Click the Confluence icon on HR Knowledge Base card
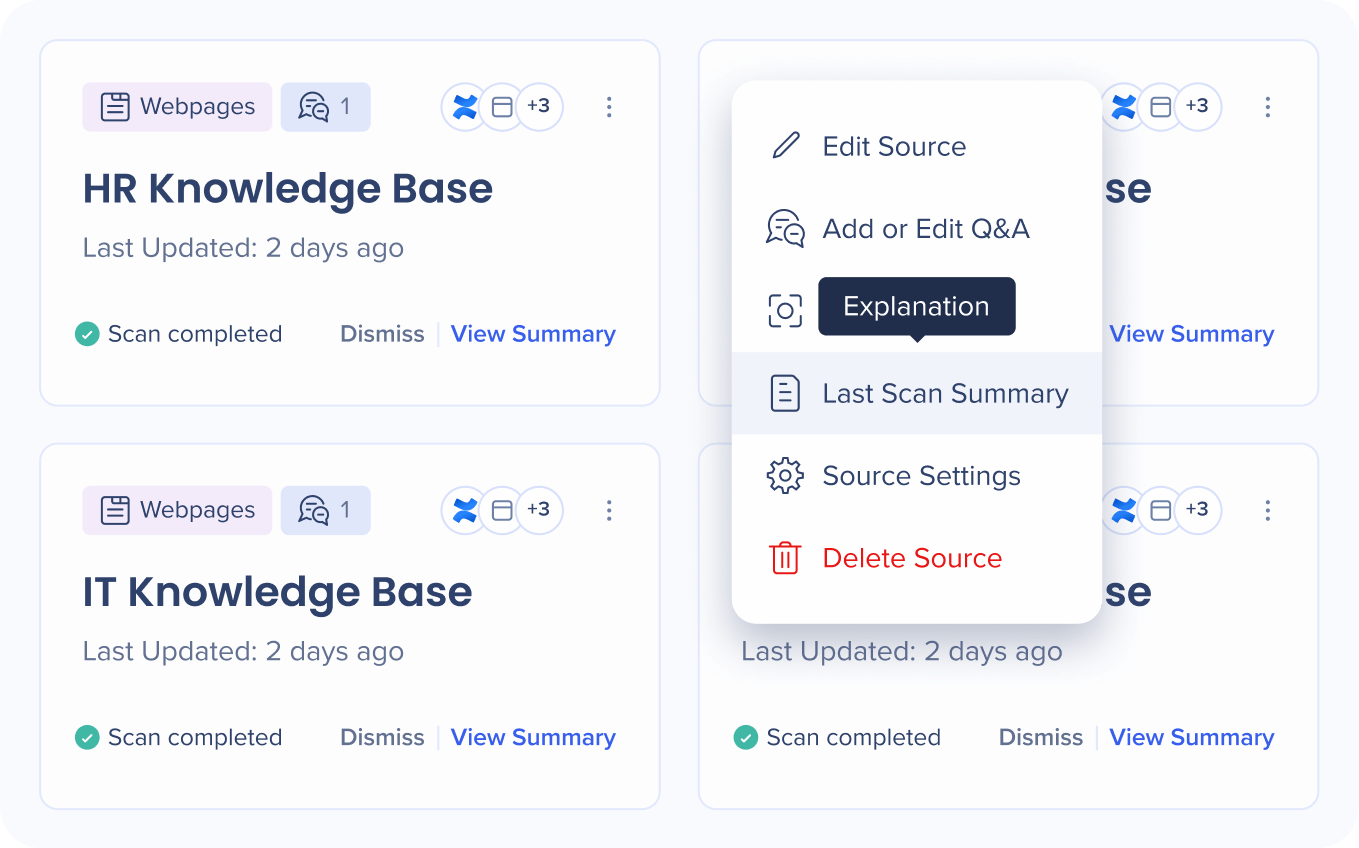Viewport: 1359px width, 848px height. (x=465, y=107)
